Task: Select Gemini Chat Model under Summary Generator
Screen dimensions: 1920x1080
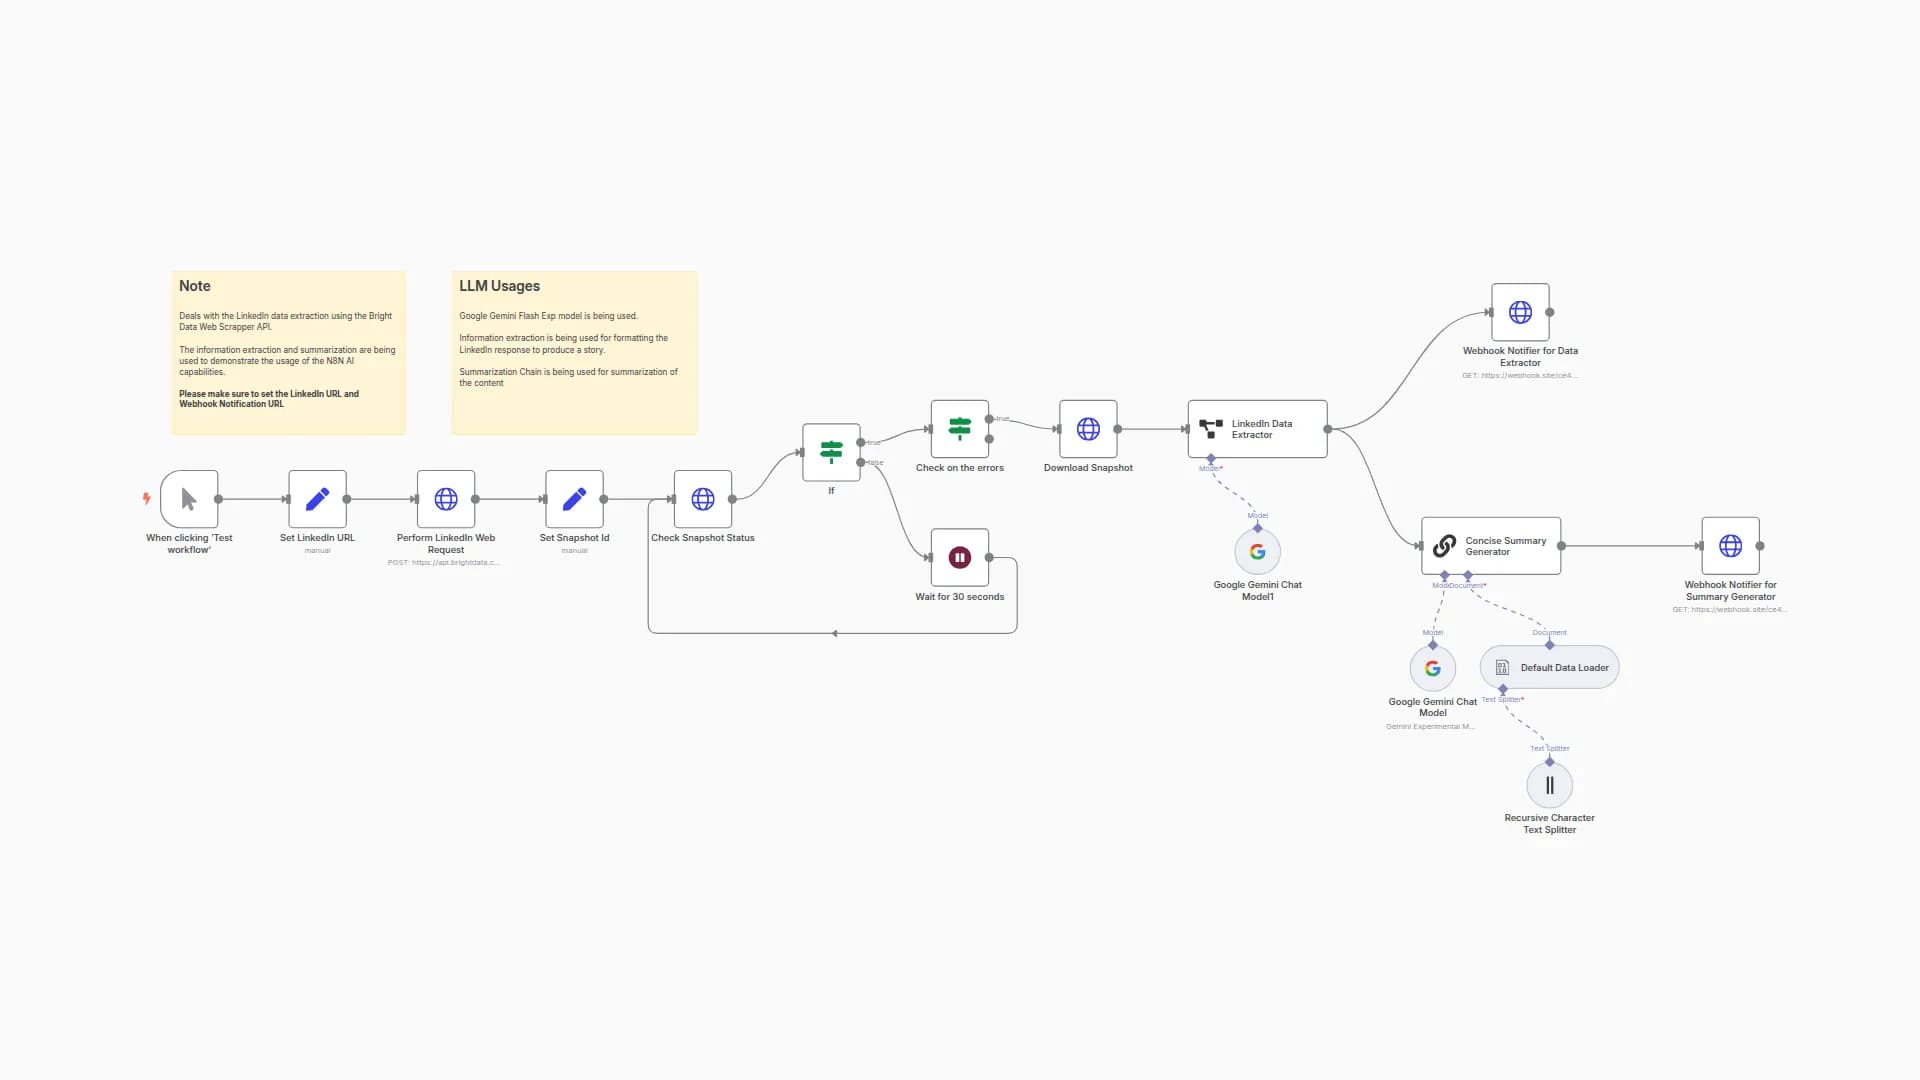Action: coord(1433,668)
